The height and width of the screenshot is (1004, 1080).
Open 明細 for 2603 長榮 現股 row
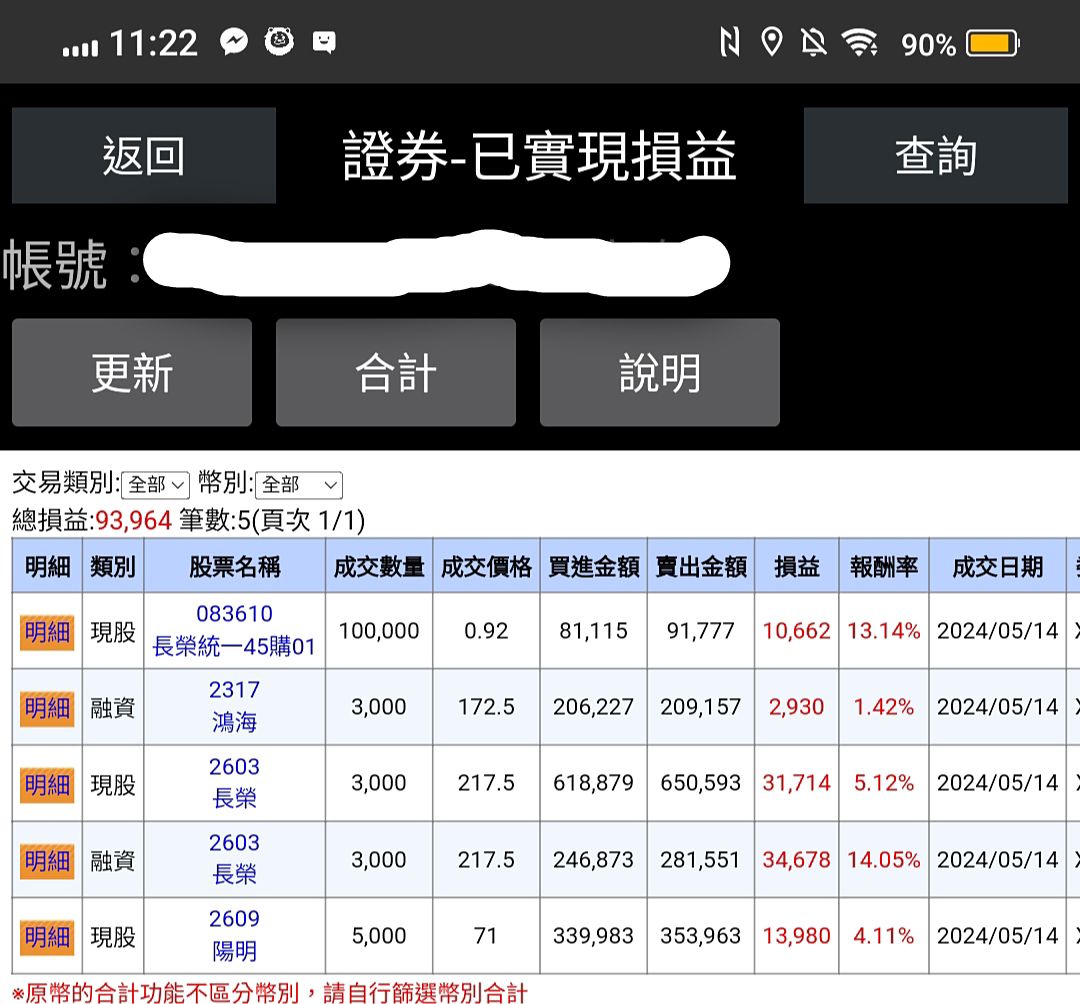tap(47, 784)
